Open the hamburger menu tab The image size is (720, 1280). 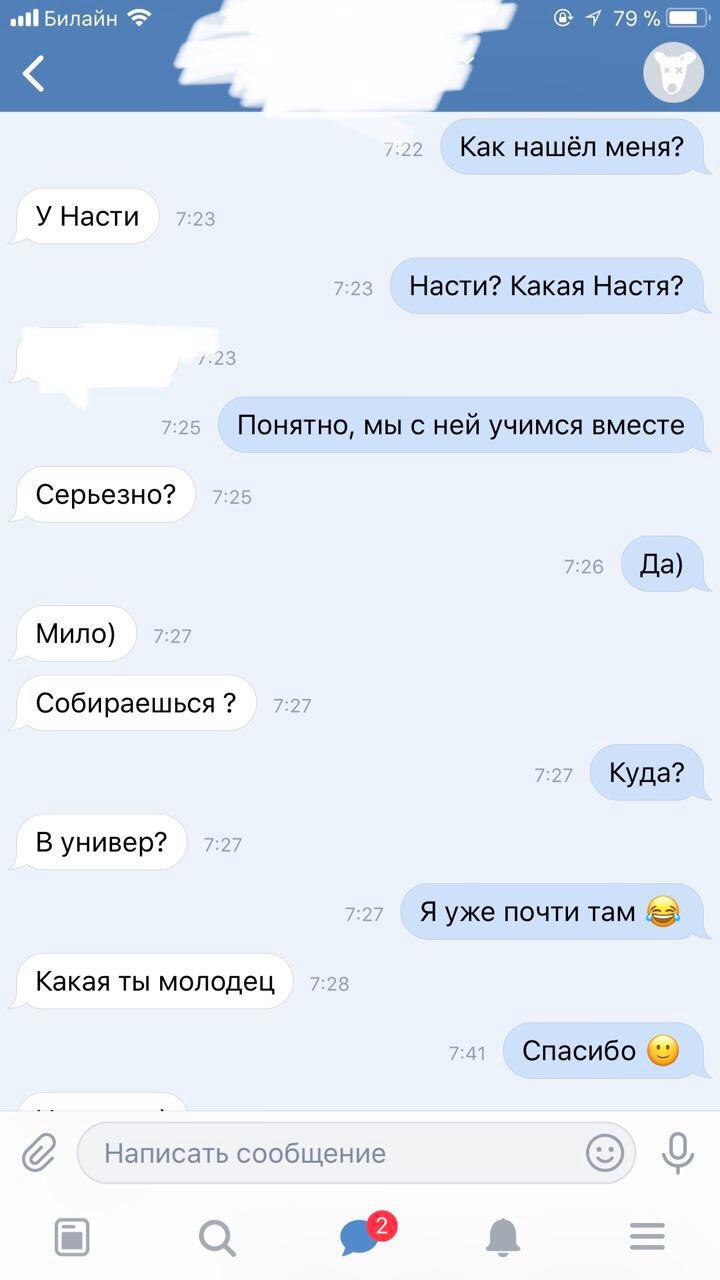648,1238
